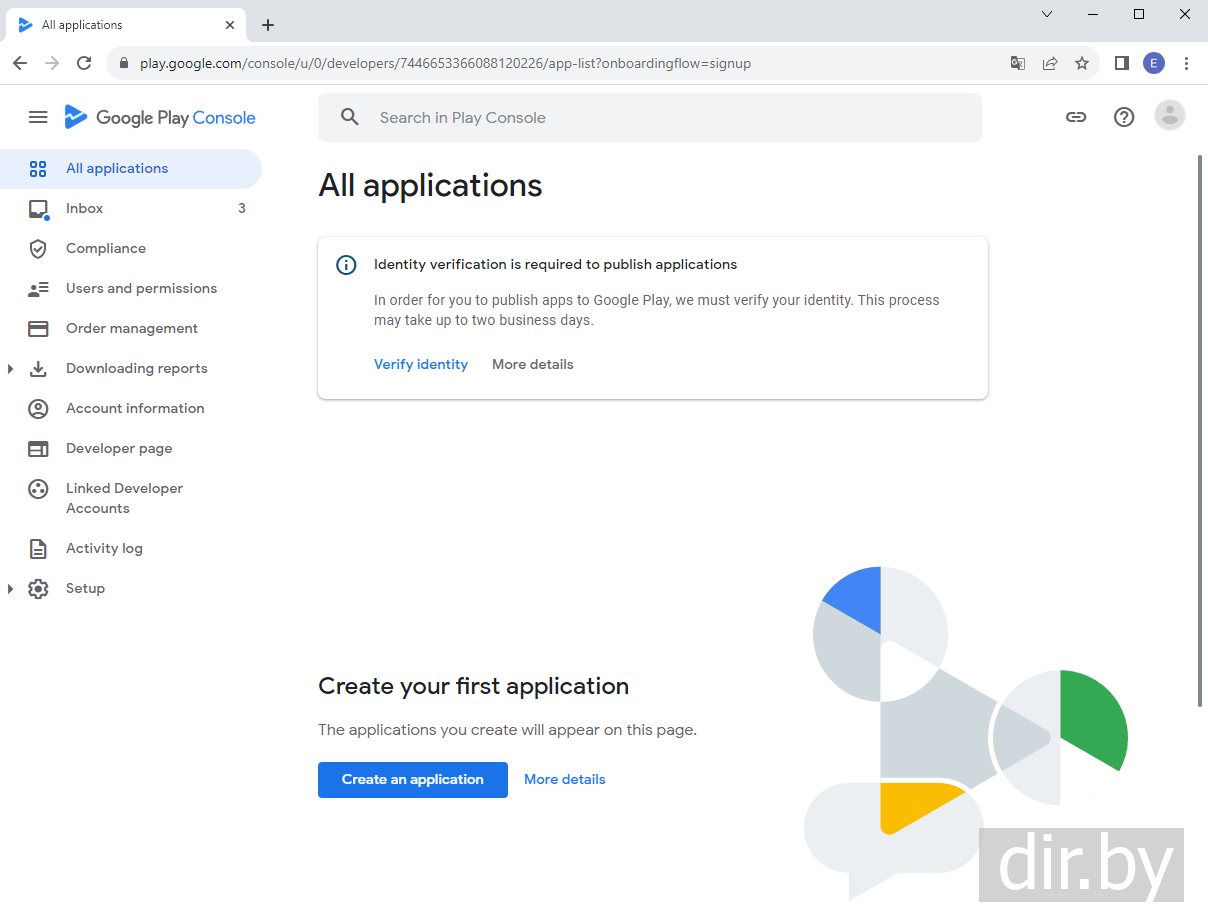Click the Order management card icon
Screen dimensions: 1208x920
point(38,328)
